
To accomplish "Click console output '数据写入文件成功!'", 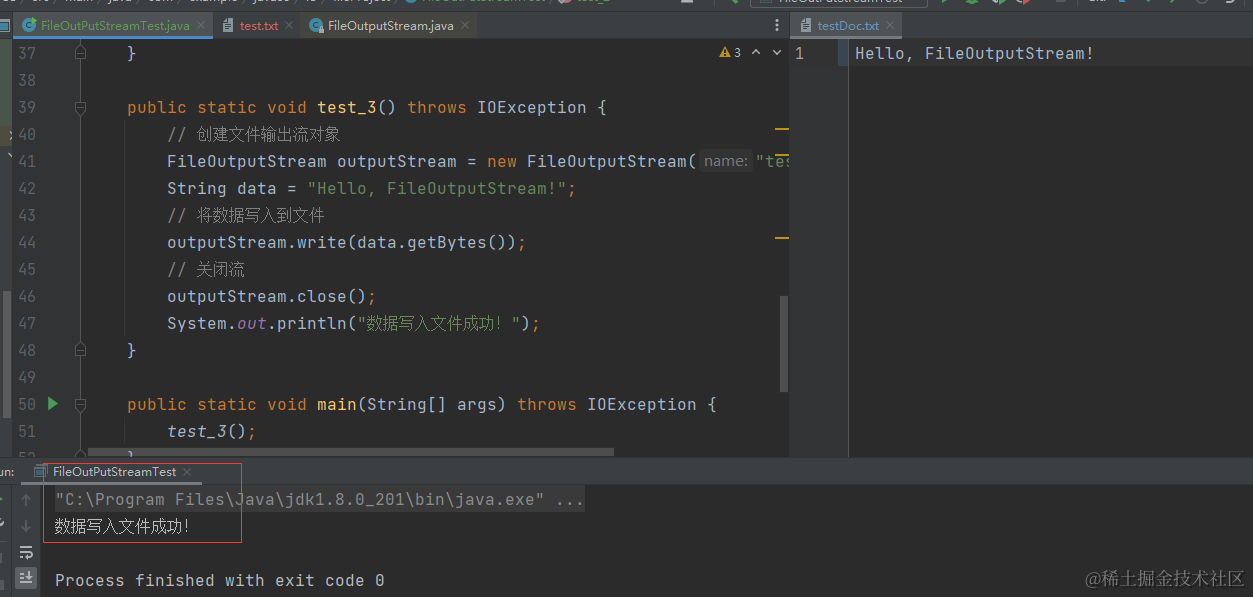I will 122,526.
